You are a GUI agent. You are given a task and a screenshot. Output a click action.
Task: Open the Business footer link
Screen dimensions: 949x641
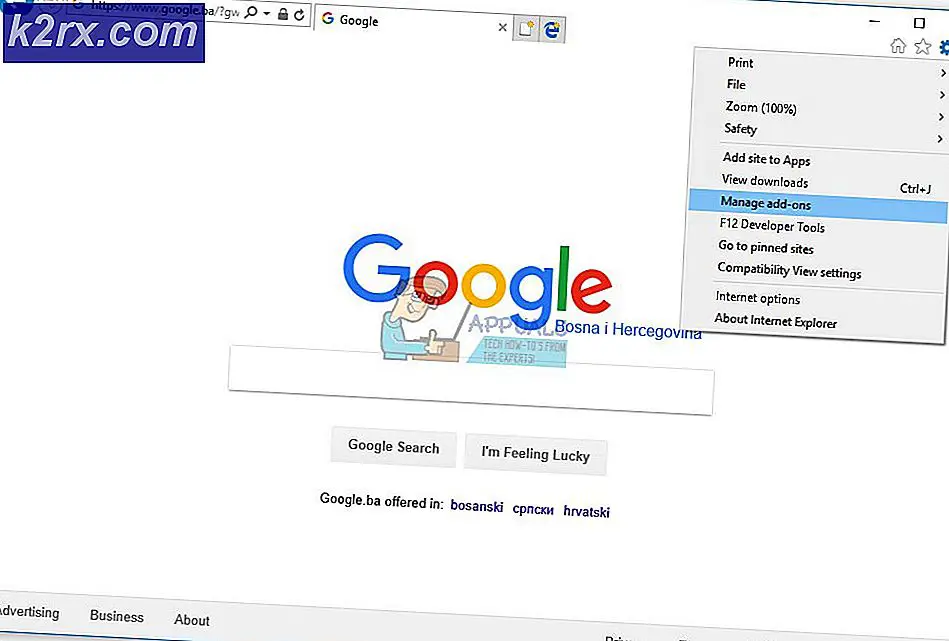coord(117,616)
